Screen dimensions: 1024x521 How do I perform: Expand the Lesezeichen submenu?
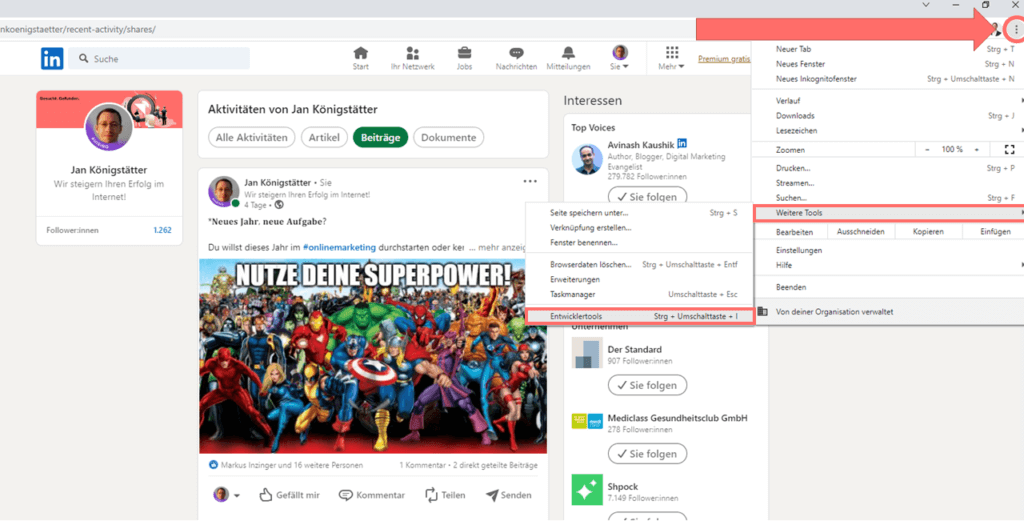point(888,131)
